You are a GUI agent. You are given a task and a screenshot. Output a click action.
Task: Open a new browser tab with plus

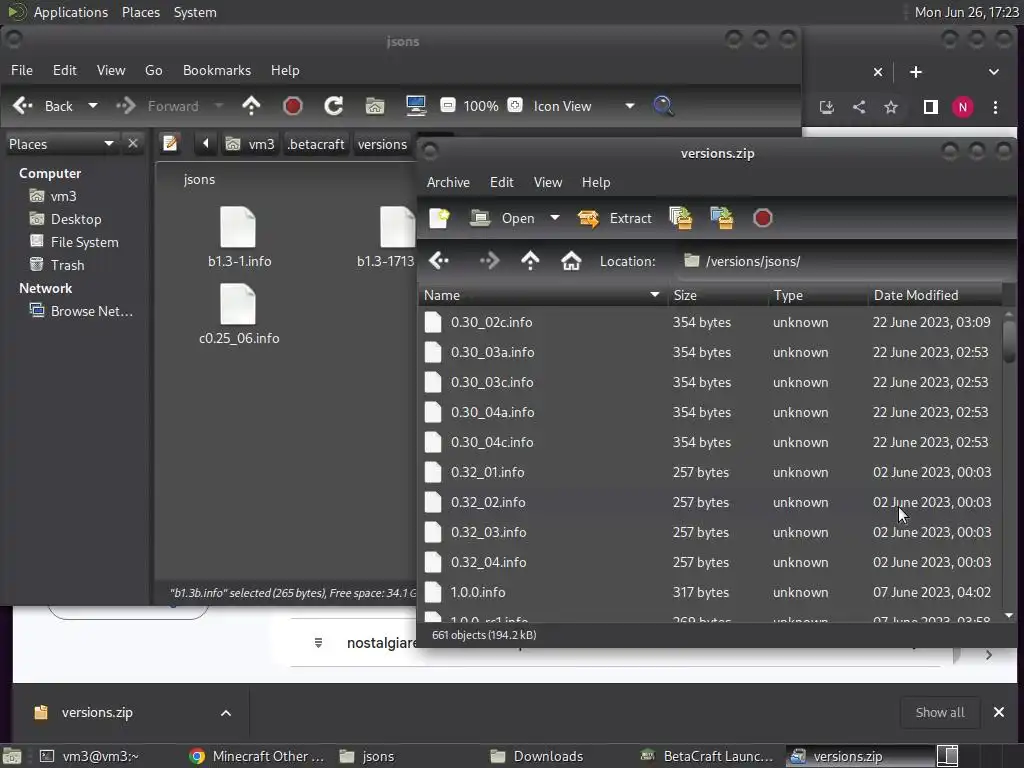(916, 72)
